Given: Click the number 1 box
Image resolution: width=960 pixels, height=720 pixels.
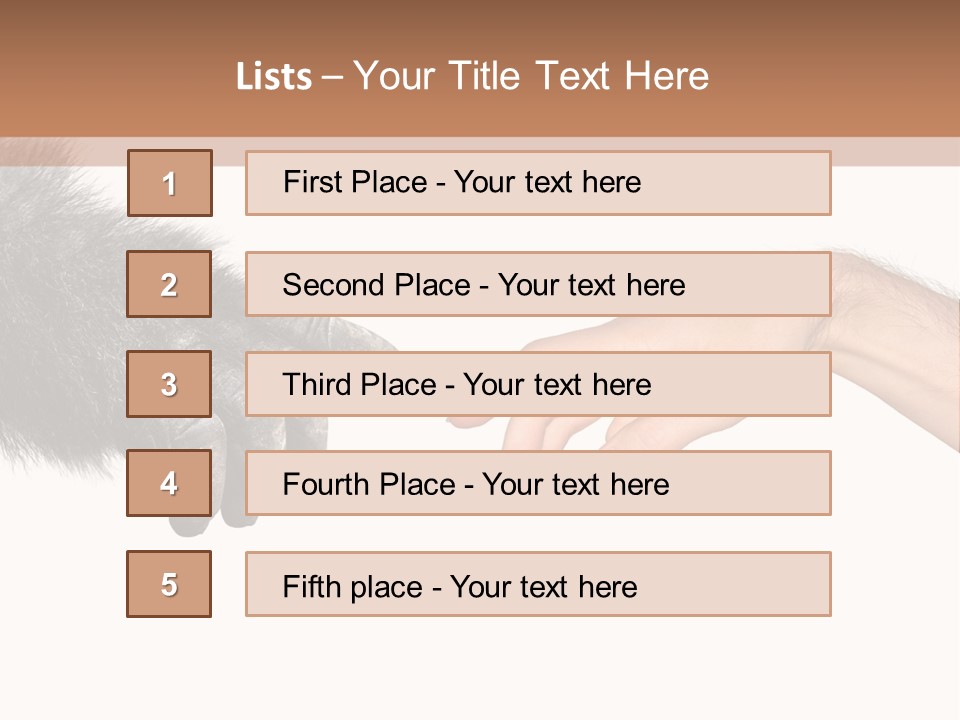Looking at the screenshot, I should 170,183.
